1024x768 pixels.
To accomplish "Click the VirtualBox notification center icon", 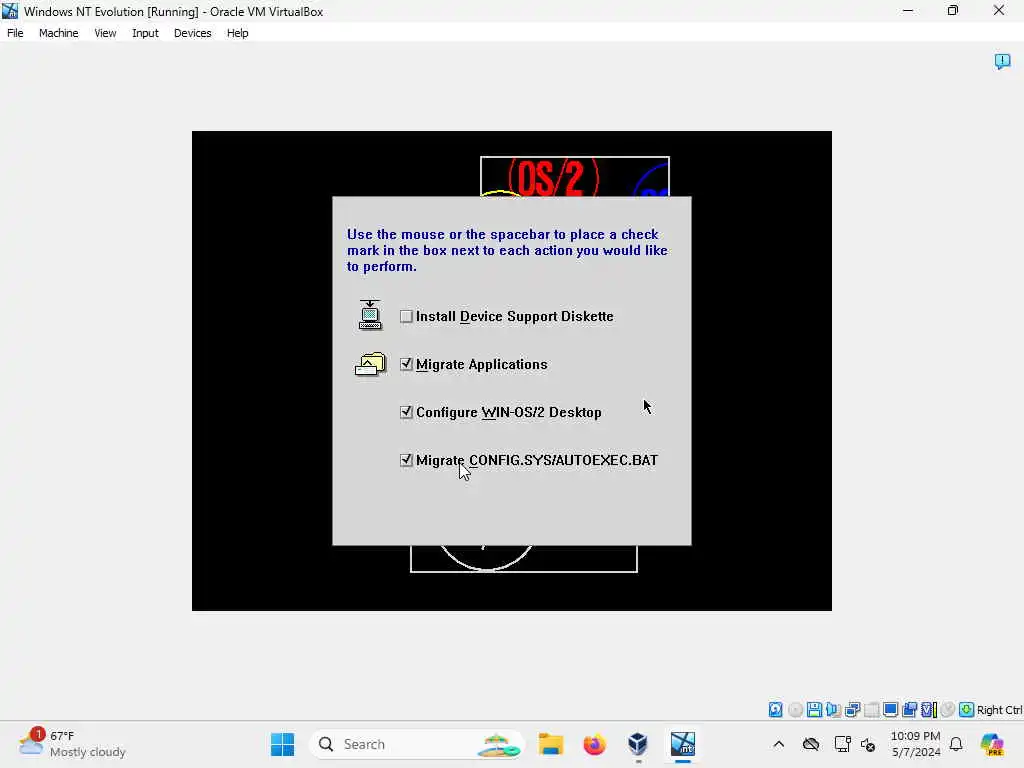I will point(1002,61).
